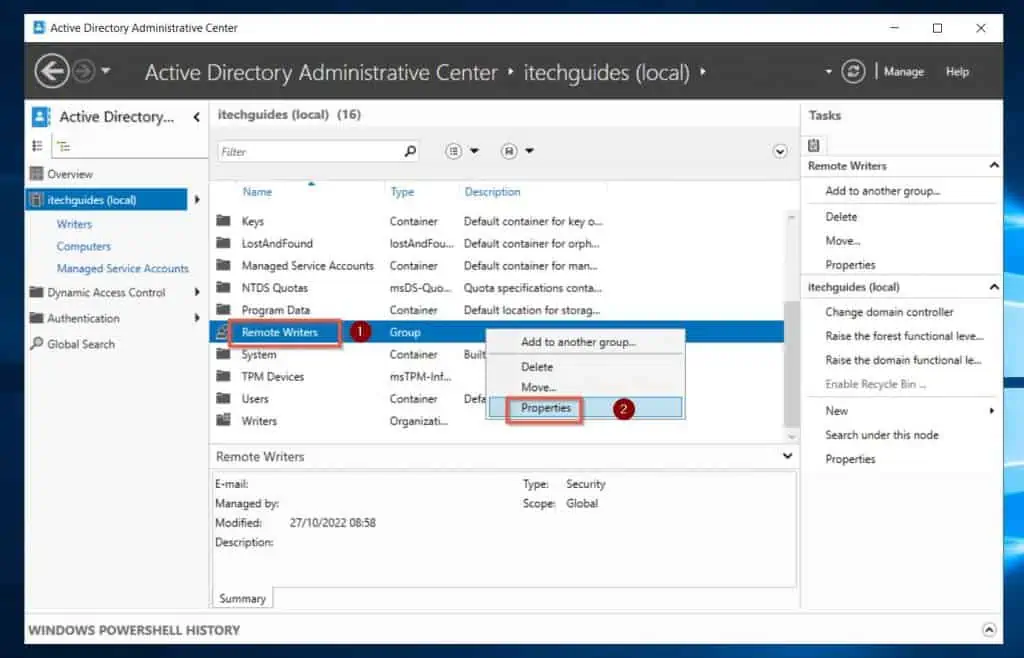Click Change domain controller task
1024x658 pixels.
(889, 312)
